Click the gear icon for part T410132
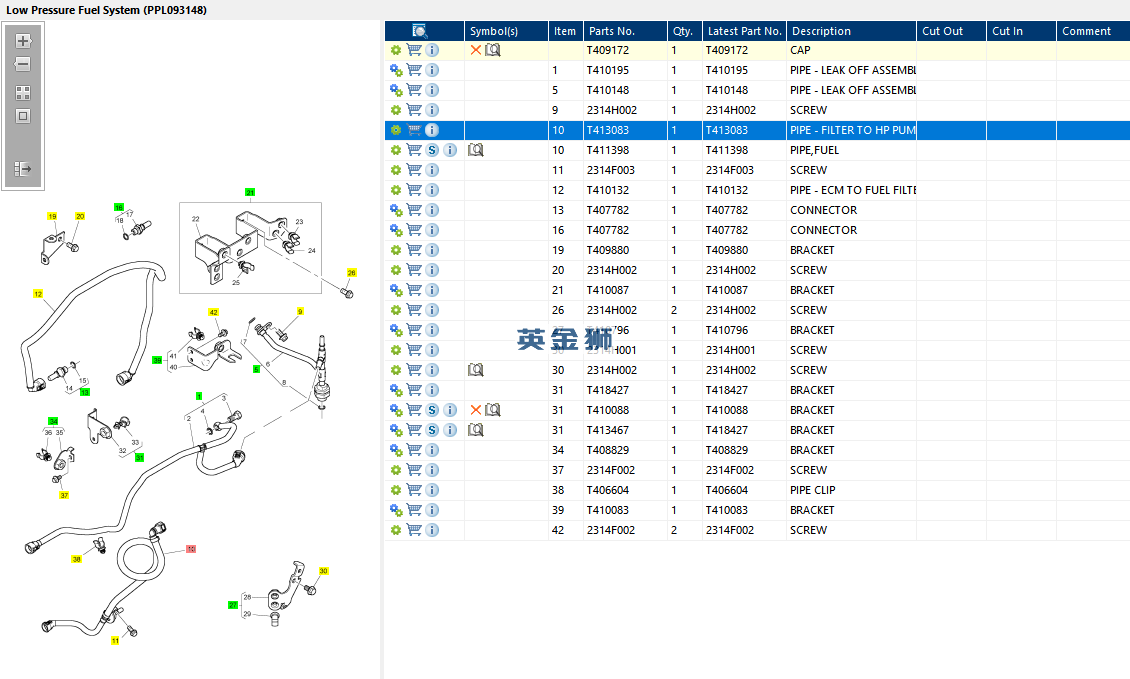 (x=396, y=190)
